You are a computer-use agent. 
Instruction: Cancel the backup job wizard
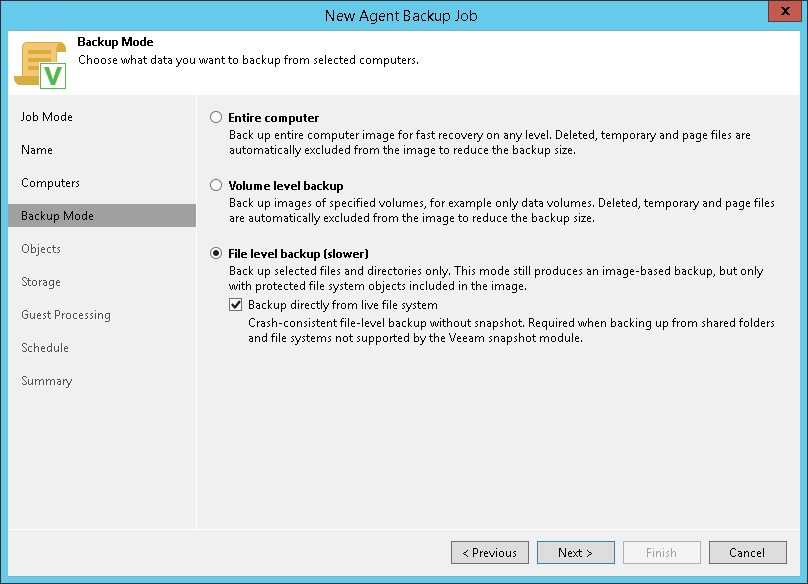(747, 553)
